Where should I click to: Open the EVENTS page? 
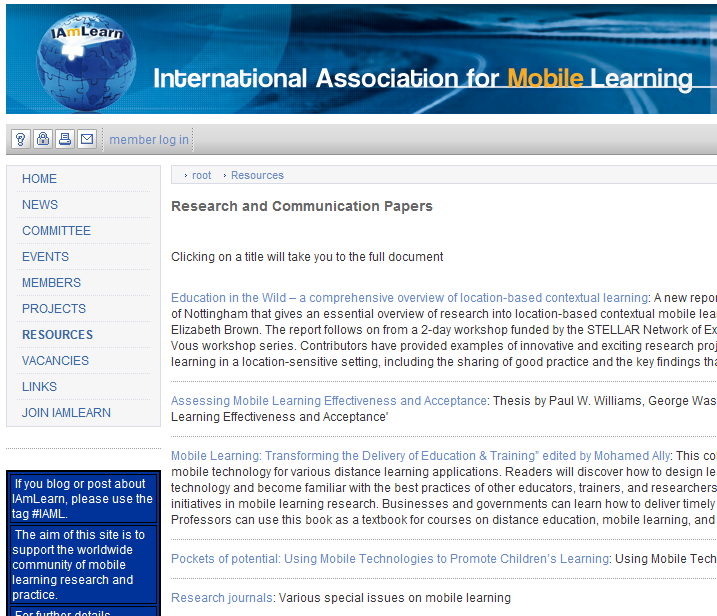tap(45, 257)
